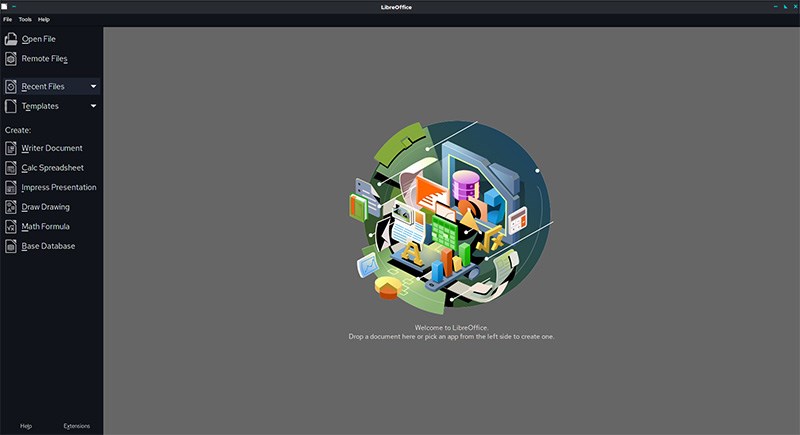
Task: Open the Help menu in menu bar
Action: point(44,19)
